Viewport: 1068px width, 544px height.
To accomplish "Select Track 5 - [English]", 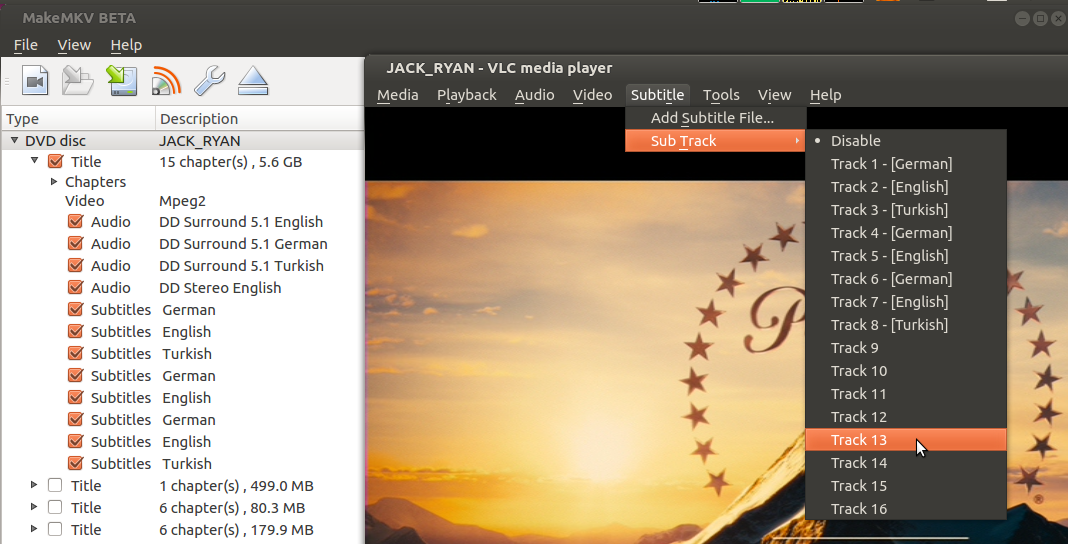I will (x=906, y=256).
